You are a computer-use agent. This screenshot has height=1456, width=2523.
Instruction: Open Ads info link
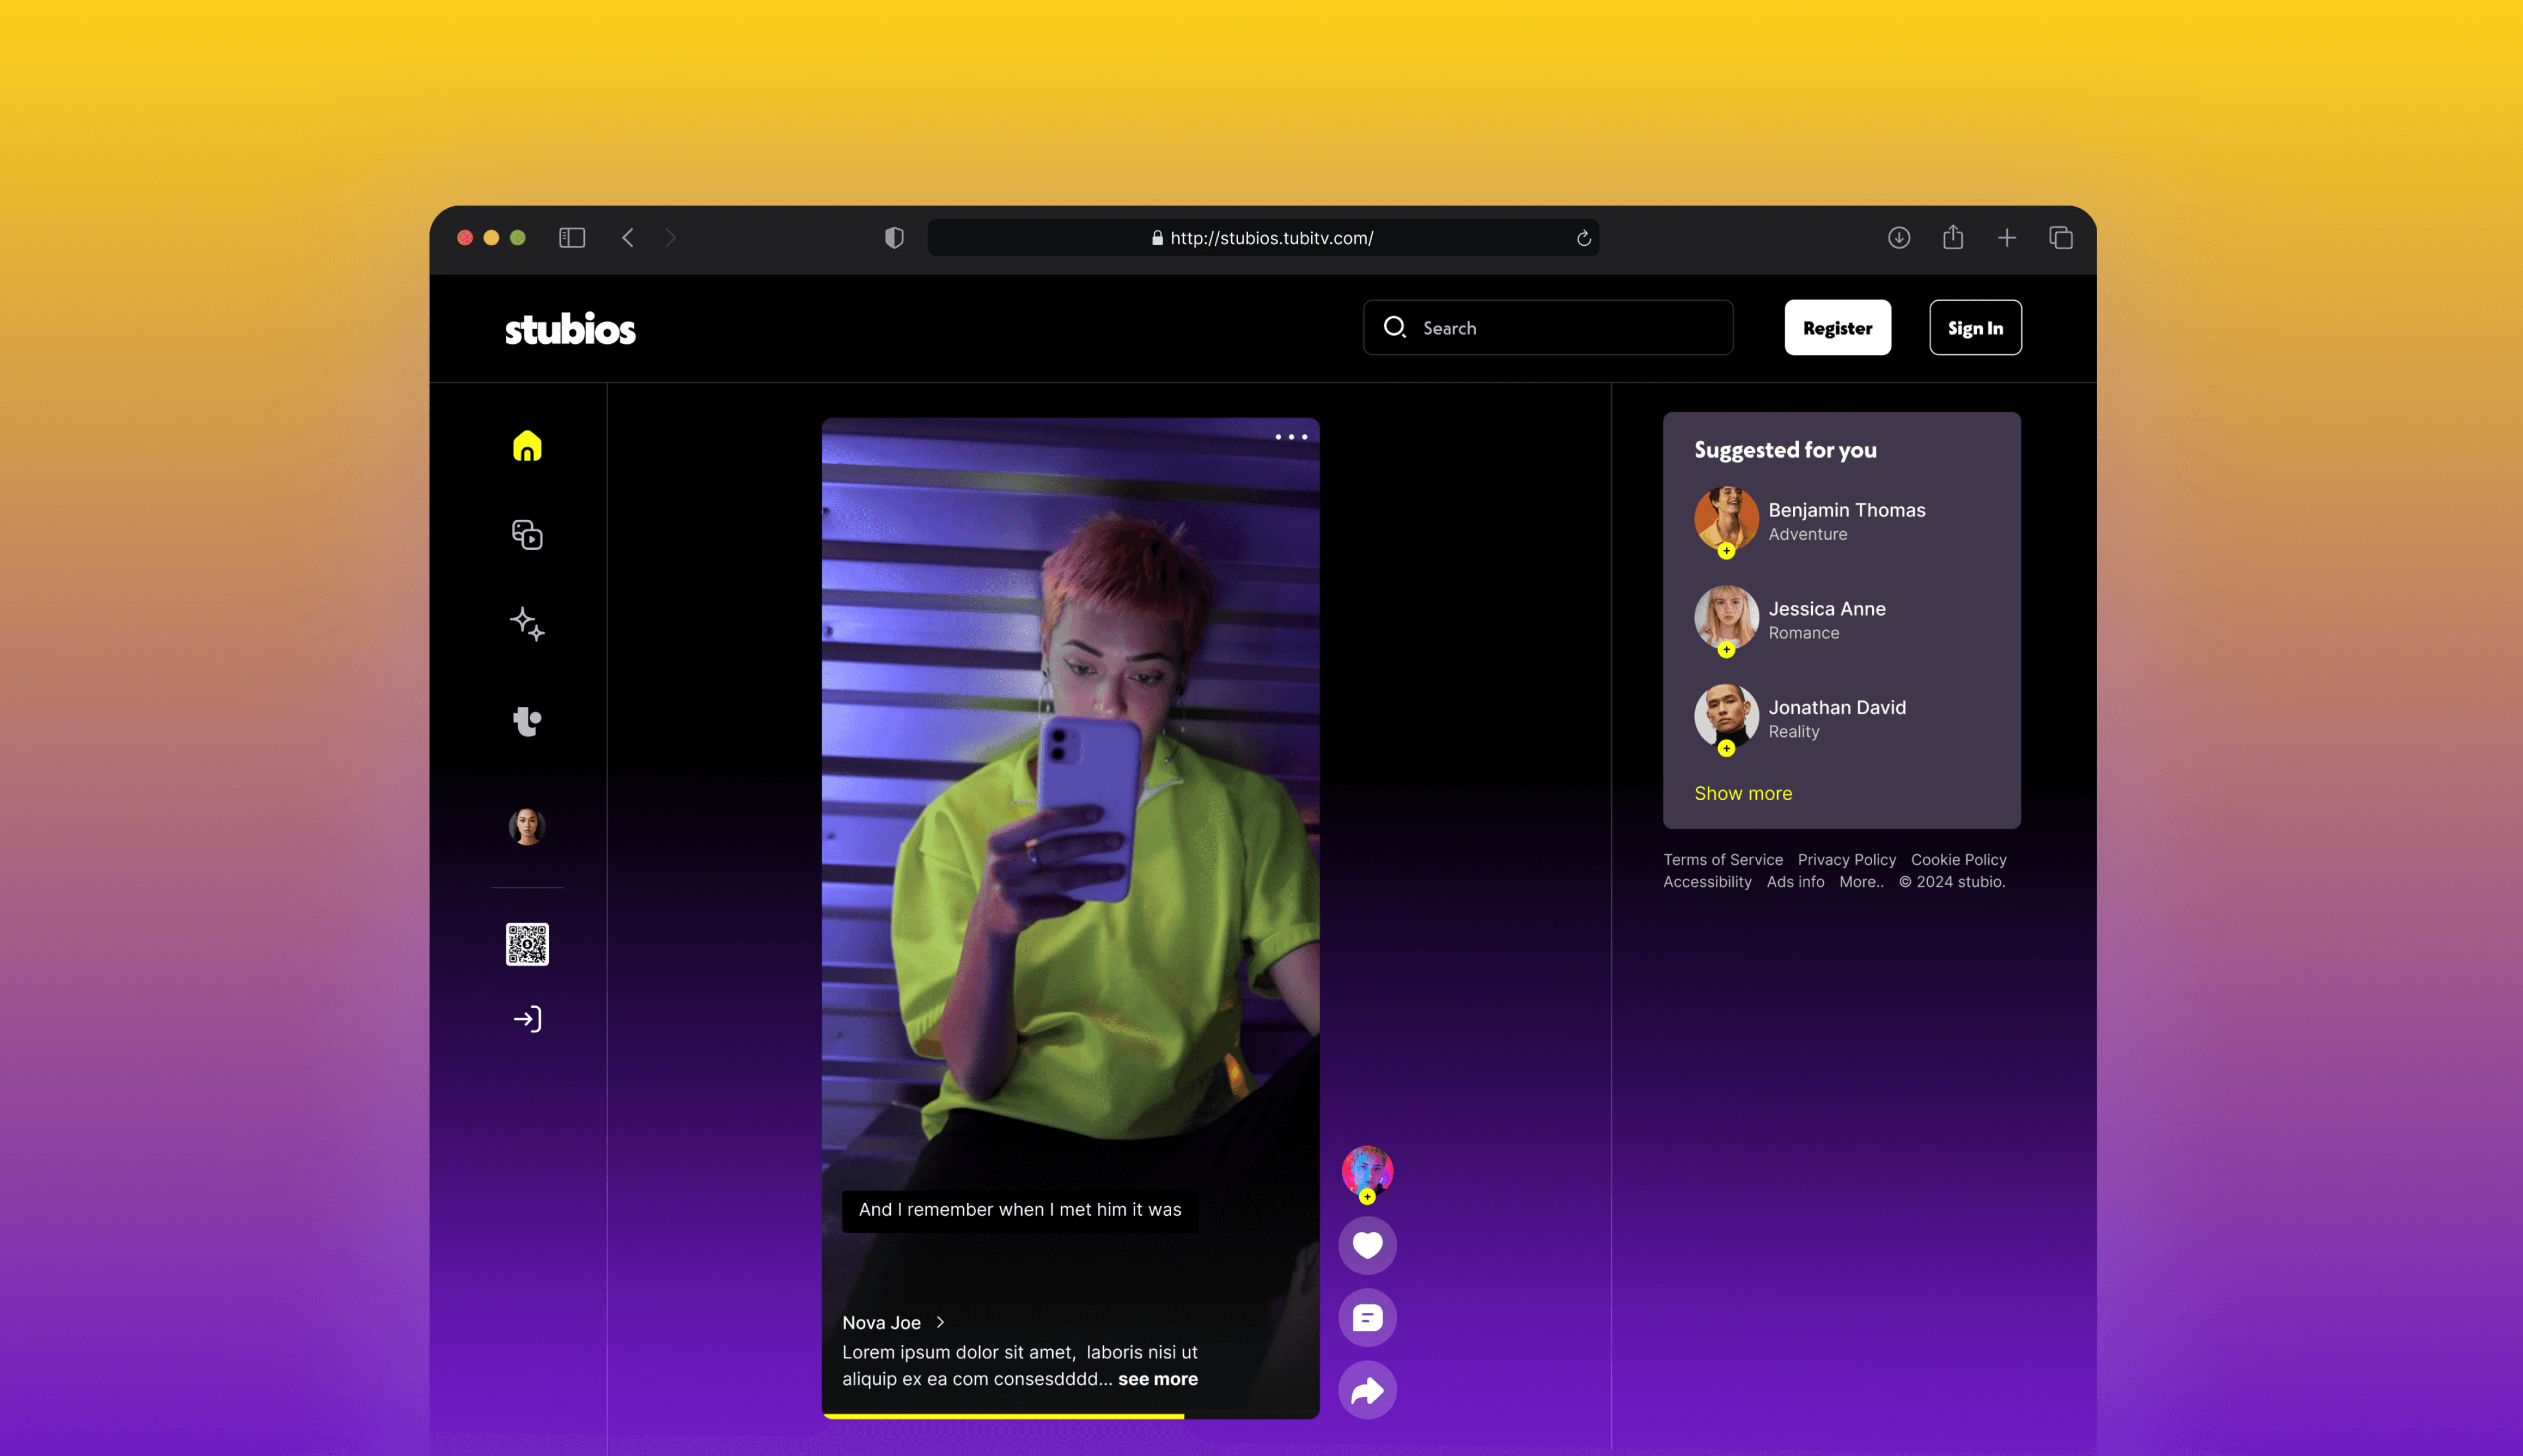coord(1796,882)
